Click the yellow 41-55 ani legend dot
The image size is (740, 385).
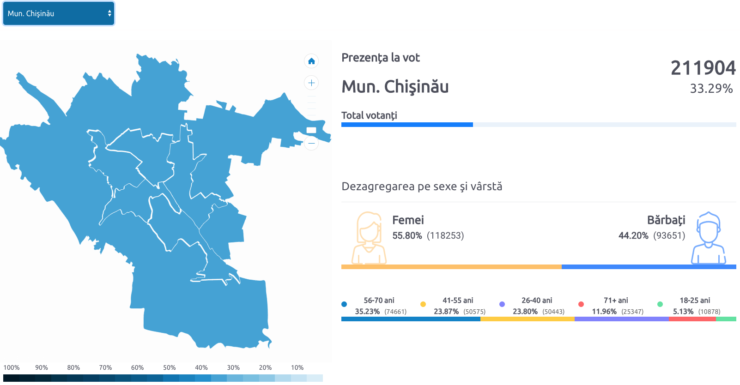point(423,304)
